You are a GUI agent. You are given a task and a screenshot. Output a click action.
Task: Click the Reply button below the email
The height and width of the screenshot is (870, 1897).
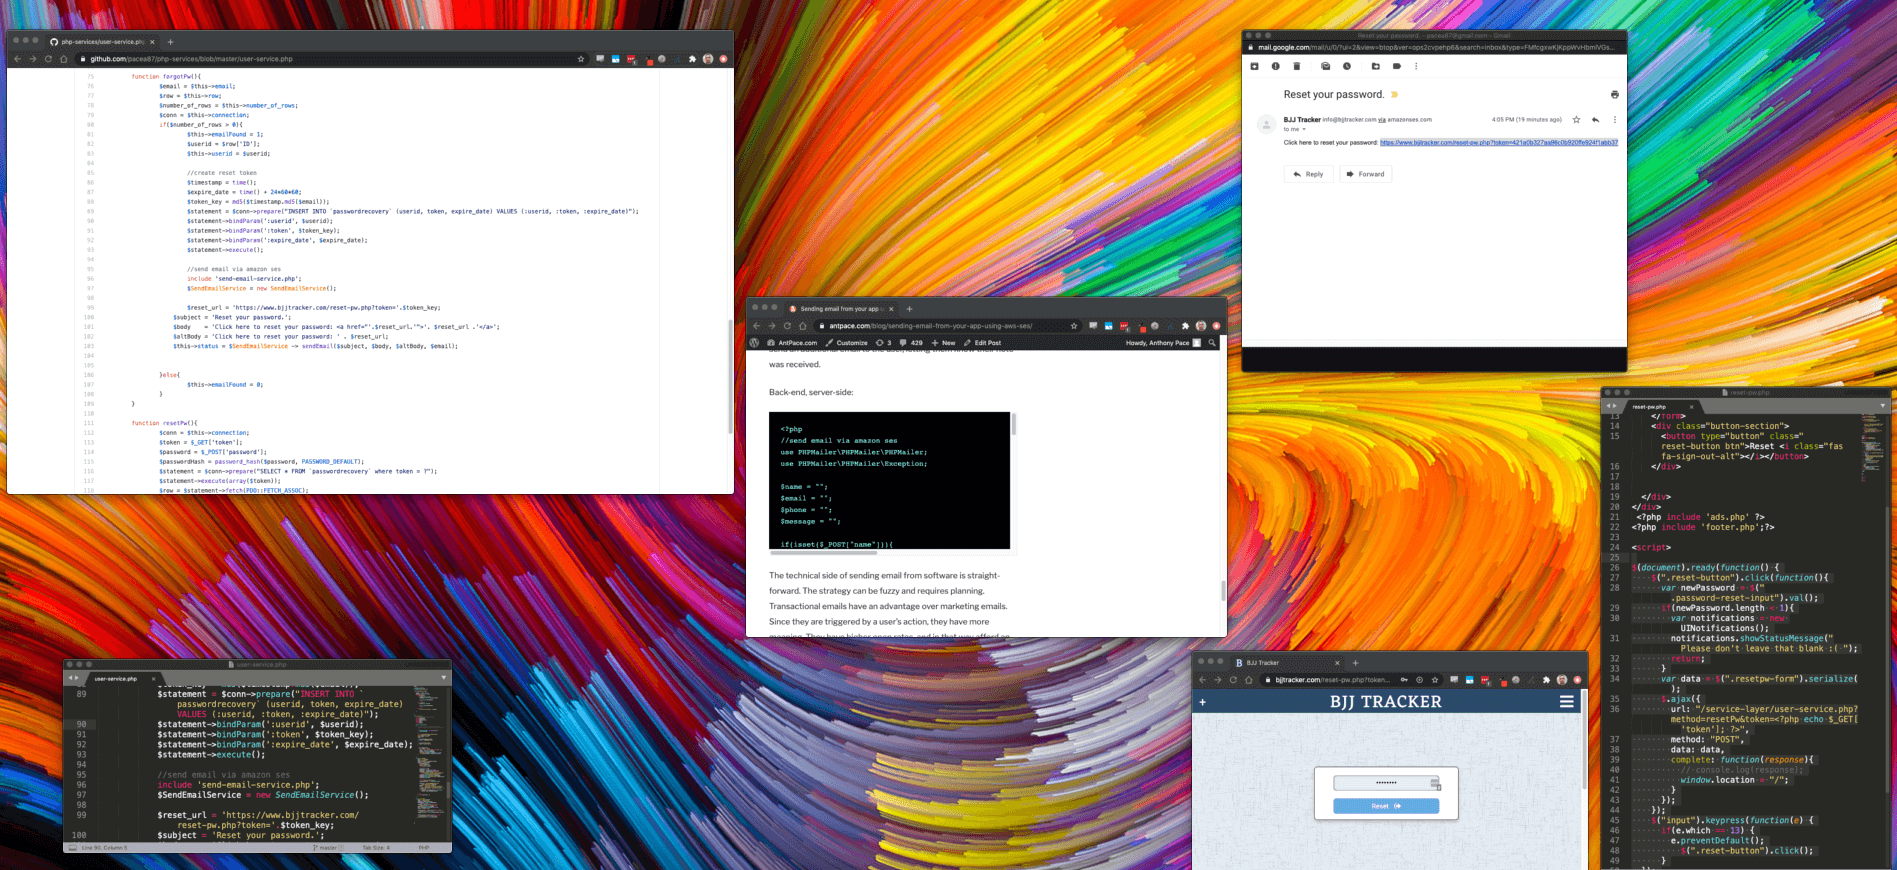point(1308,174)
